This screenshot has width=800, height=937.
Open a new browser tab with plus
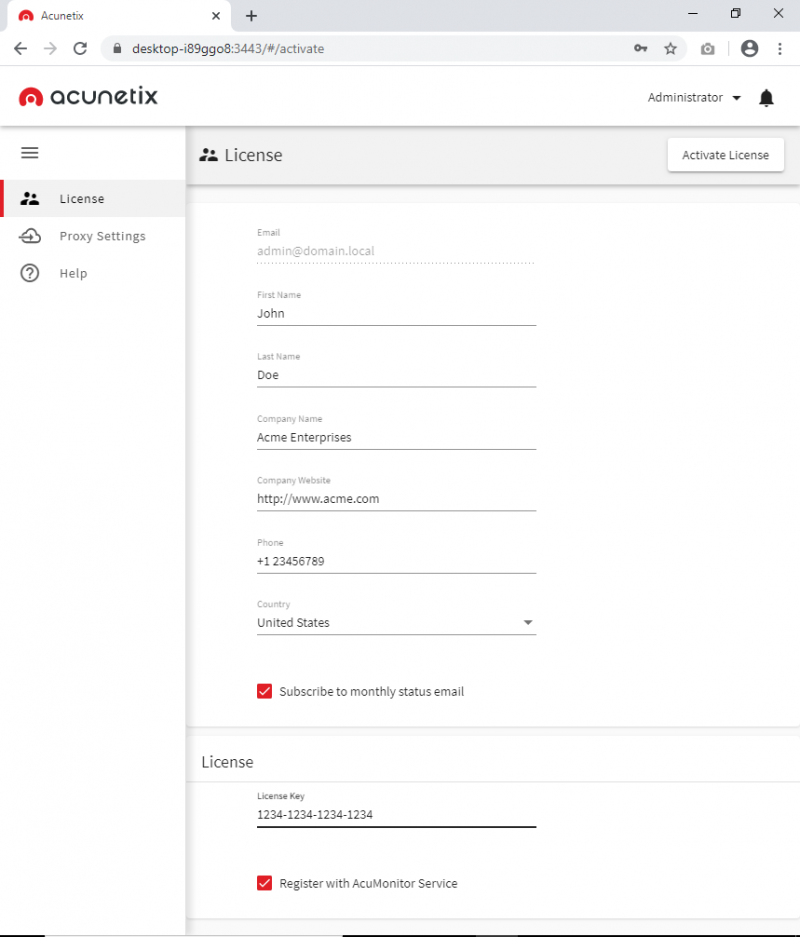pos(252,16)
